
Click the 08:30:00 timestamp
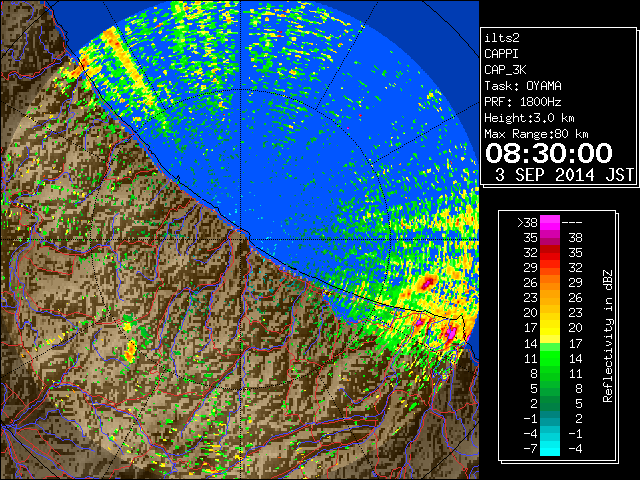click(x=549, y=153)
